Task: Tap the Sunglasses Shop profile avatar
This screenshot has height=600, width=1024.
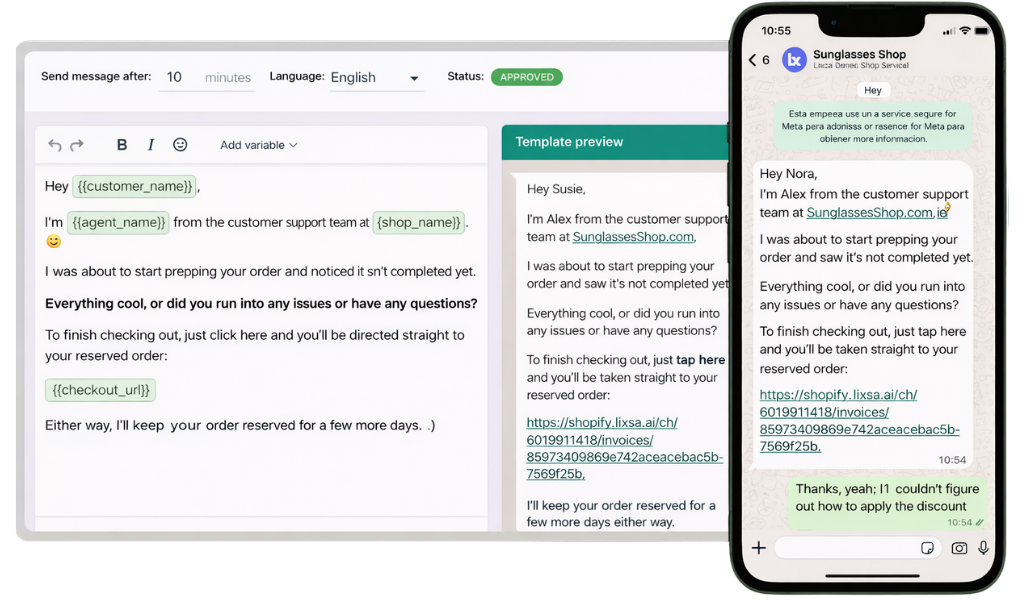Action: (x=794, y=60)
